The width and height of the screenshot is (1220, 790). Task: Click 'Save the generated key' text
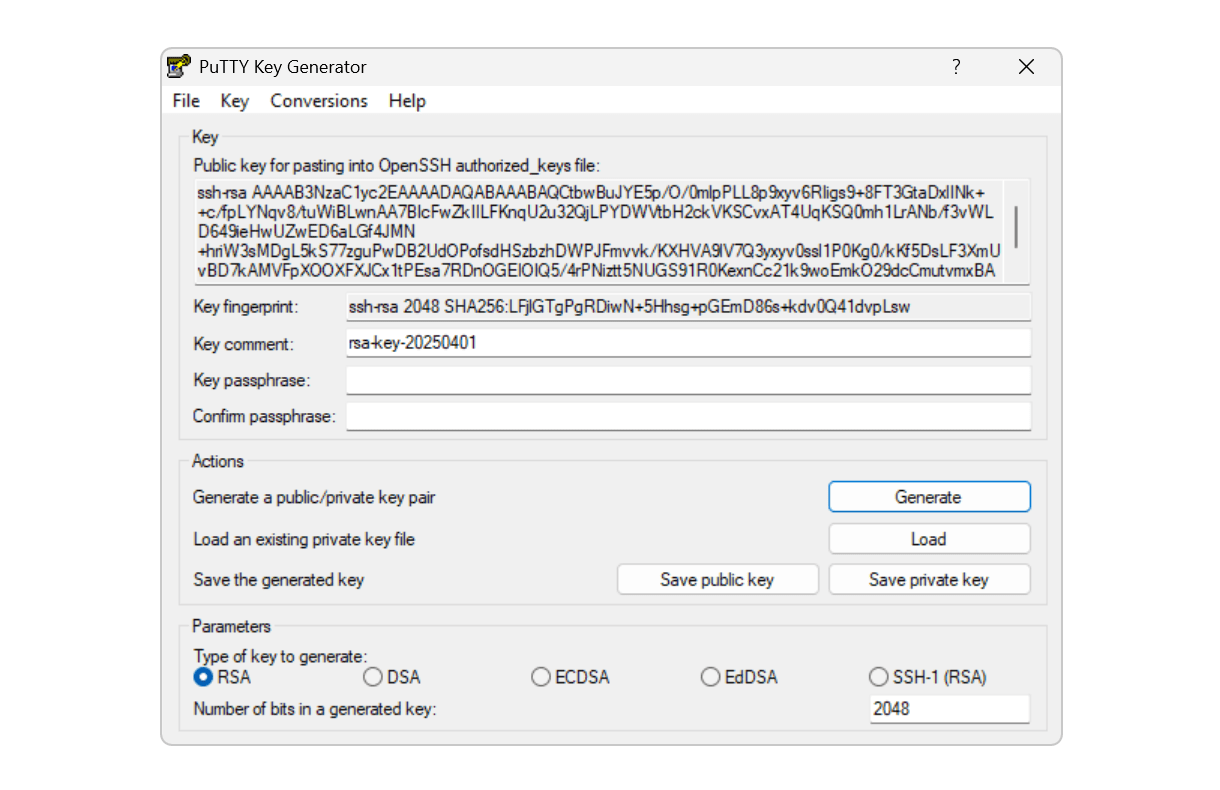[x=279, y=580]
